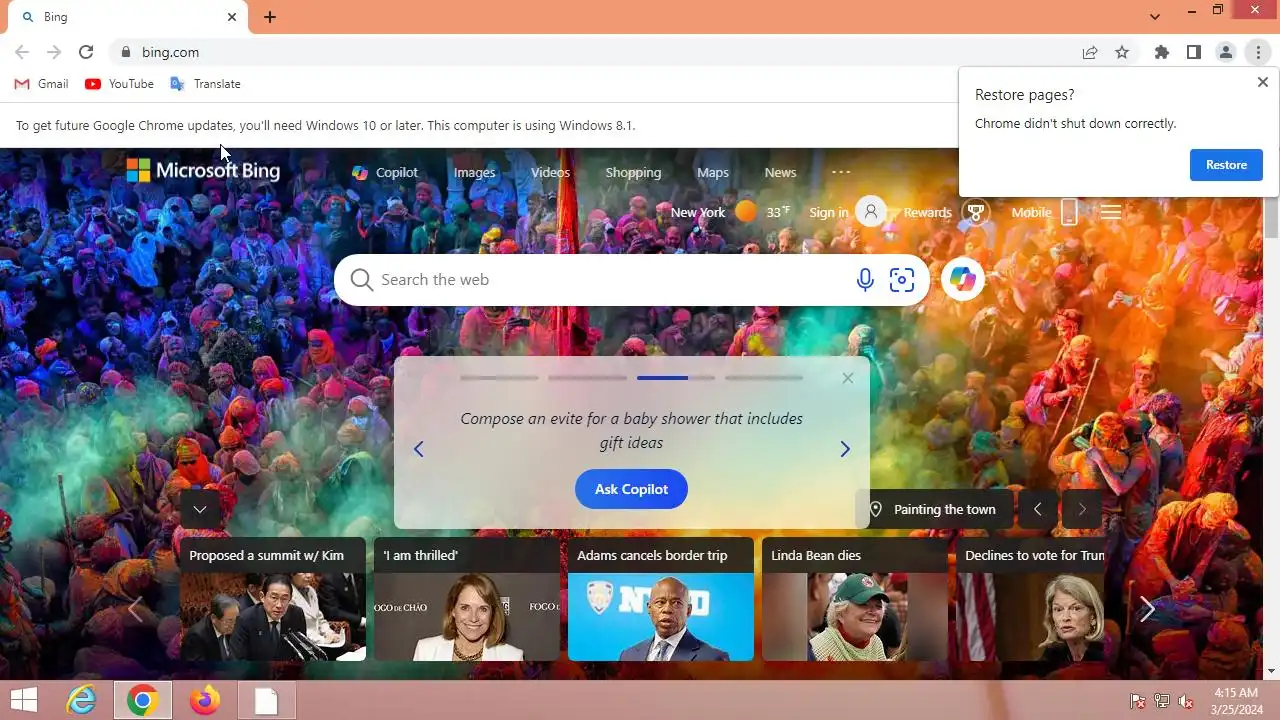Expand more Bing menu options ellipsis

coord(841,172)
